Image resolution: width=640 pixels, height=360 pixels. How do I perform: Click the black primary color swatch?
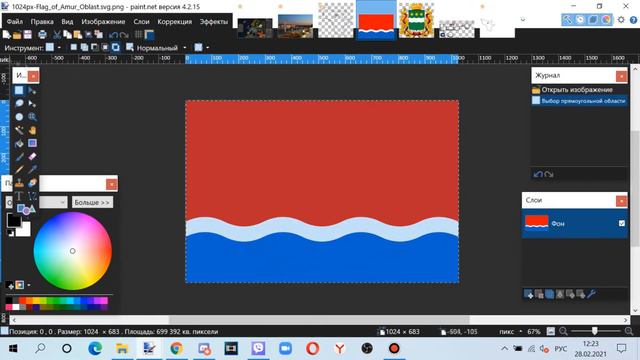tap(14, 220)
